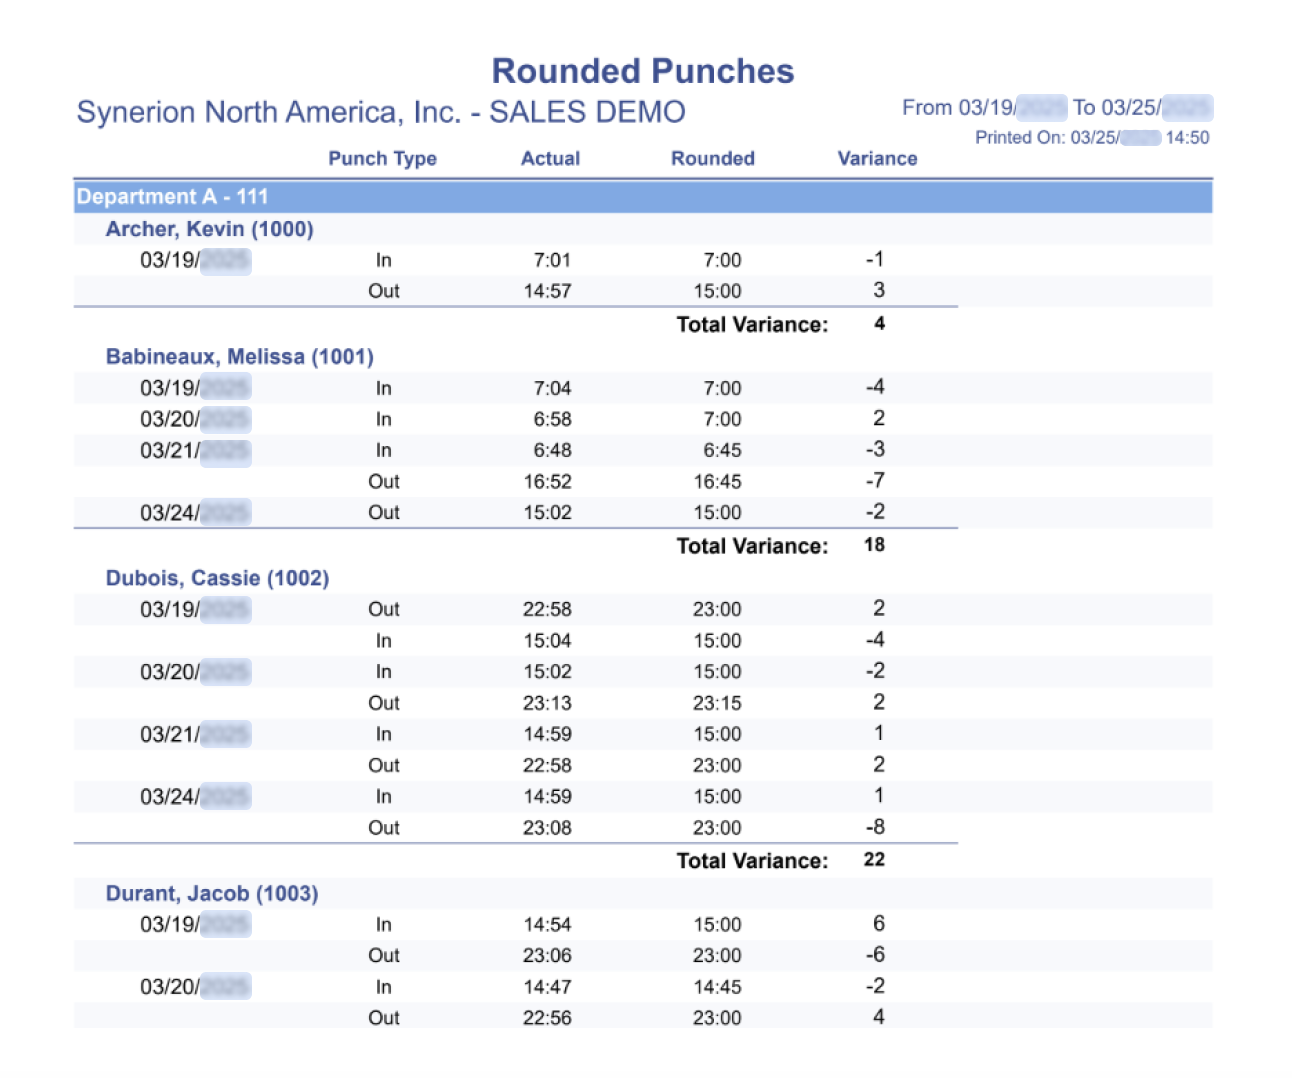The image size is (1292, 1078).
Task: Select the "Department A - 111" group header
Action: coord(172,196)
